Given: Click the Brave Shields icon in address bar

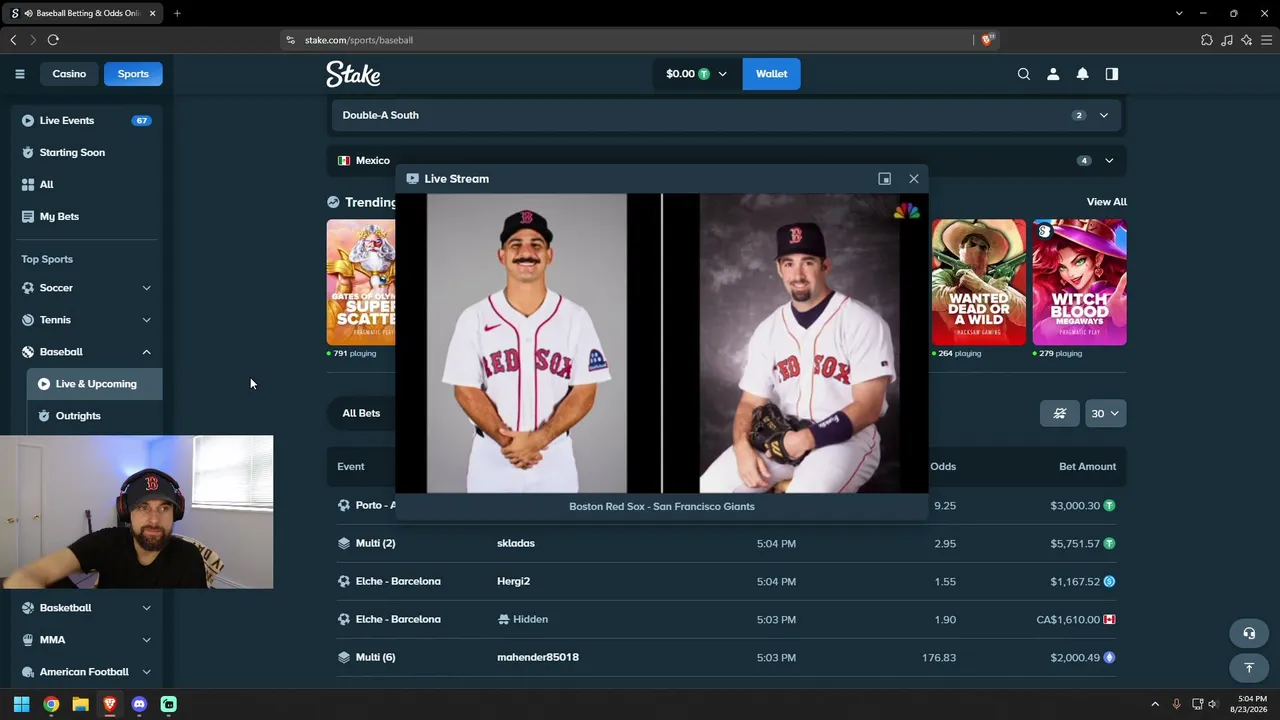Looking at the screenshot, I should [987, 40].
